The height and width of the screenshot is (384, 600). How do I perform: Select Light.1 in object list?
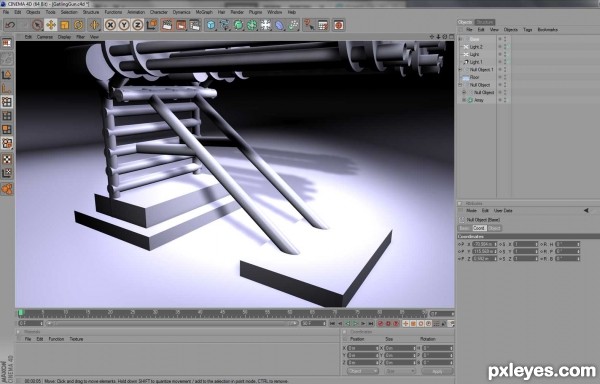pos(476,62)
